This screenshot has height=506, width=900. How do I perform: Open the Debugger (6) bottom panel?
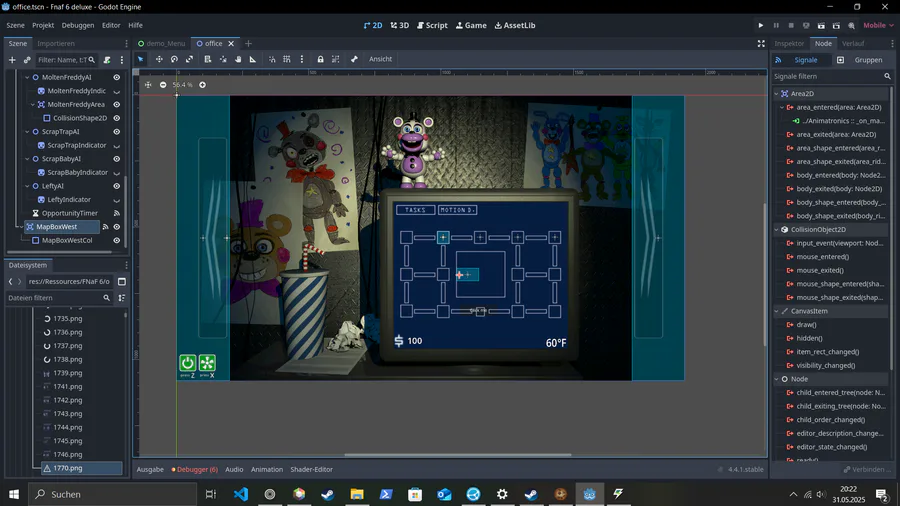[x=195, y=469]
